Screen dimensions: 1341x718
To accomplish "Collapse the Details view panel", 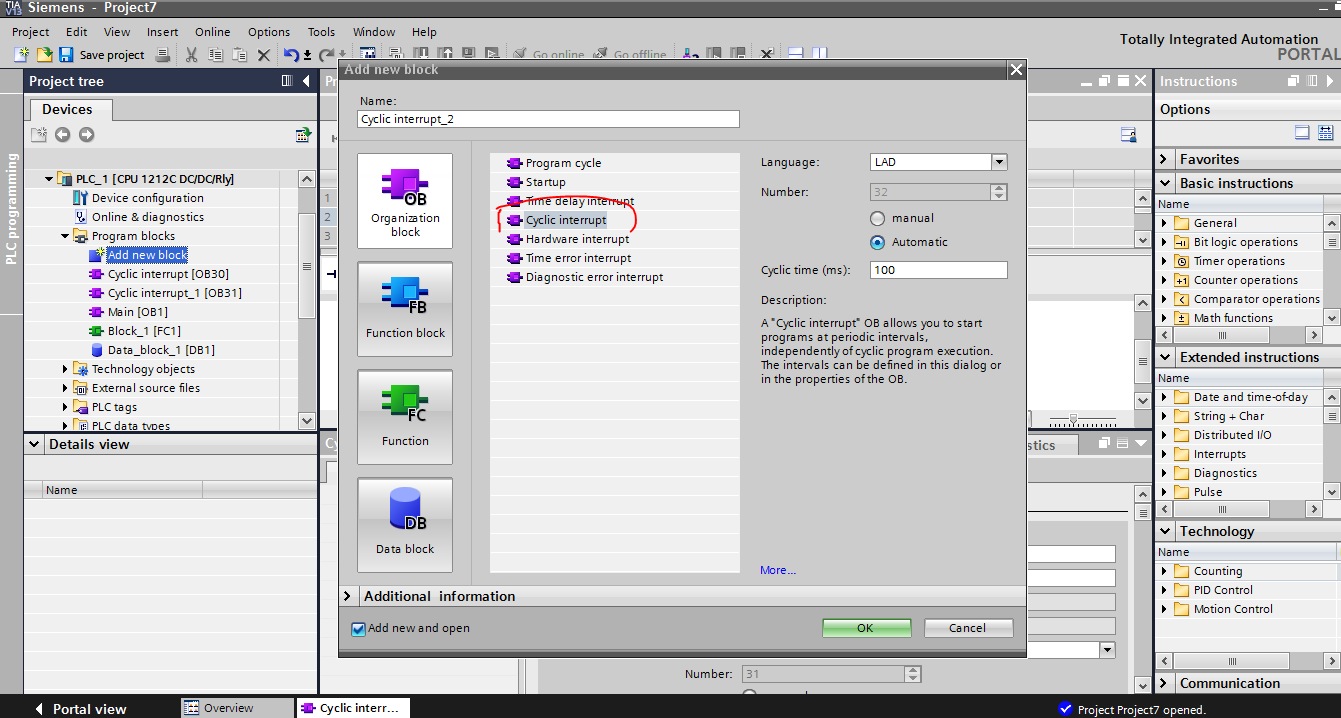I will point(35,444).
